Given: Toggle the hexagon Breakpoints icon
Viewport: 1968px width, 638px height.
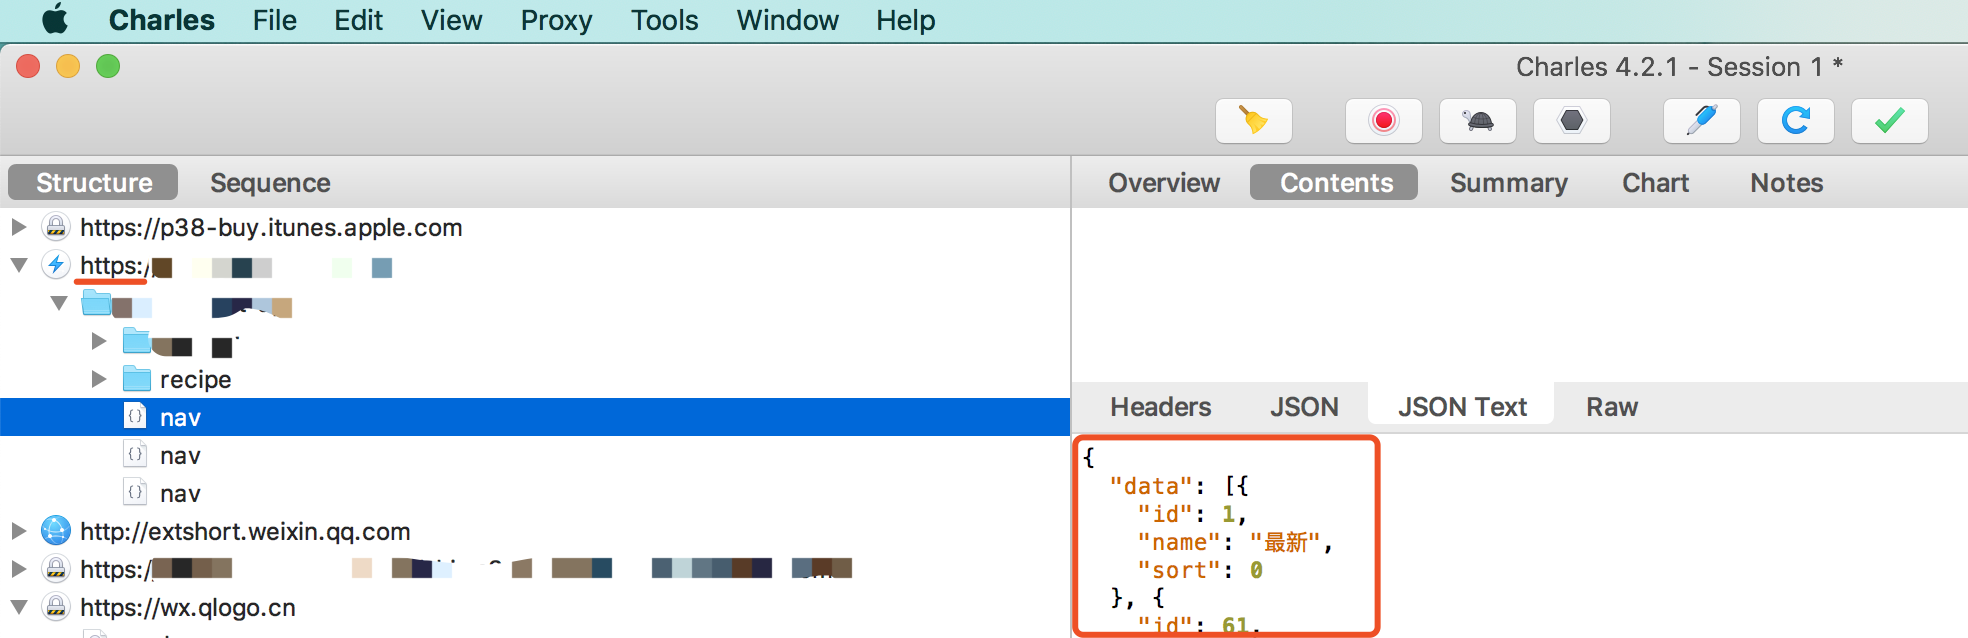Looking at the screenshot, I should click(x=1571, y=121).
